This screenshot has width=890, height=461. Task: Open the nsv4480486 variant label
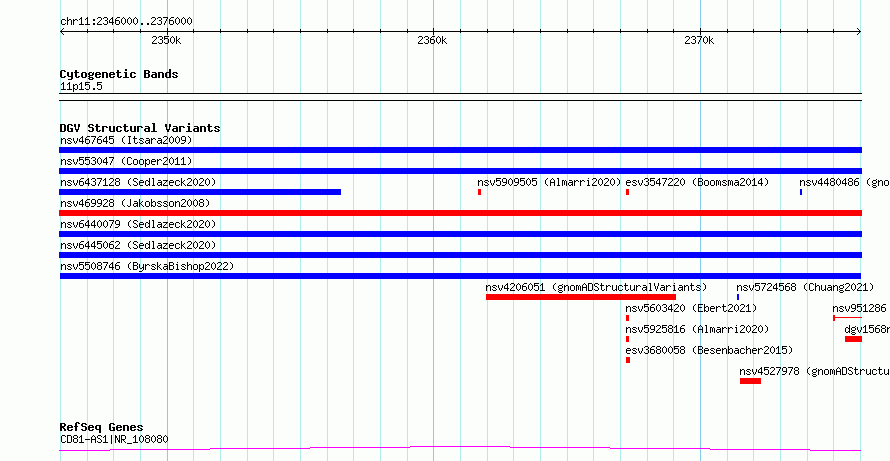coord(844,182)
